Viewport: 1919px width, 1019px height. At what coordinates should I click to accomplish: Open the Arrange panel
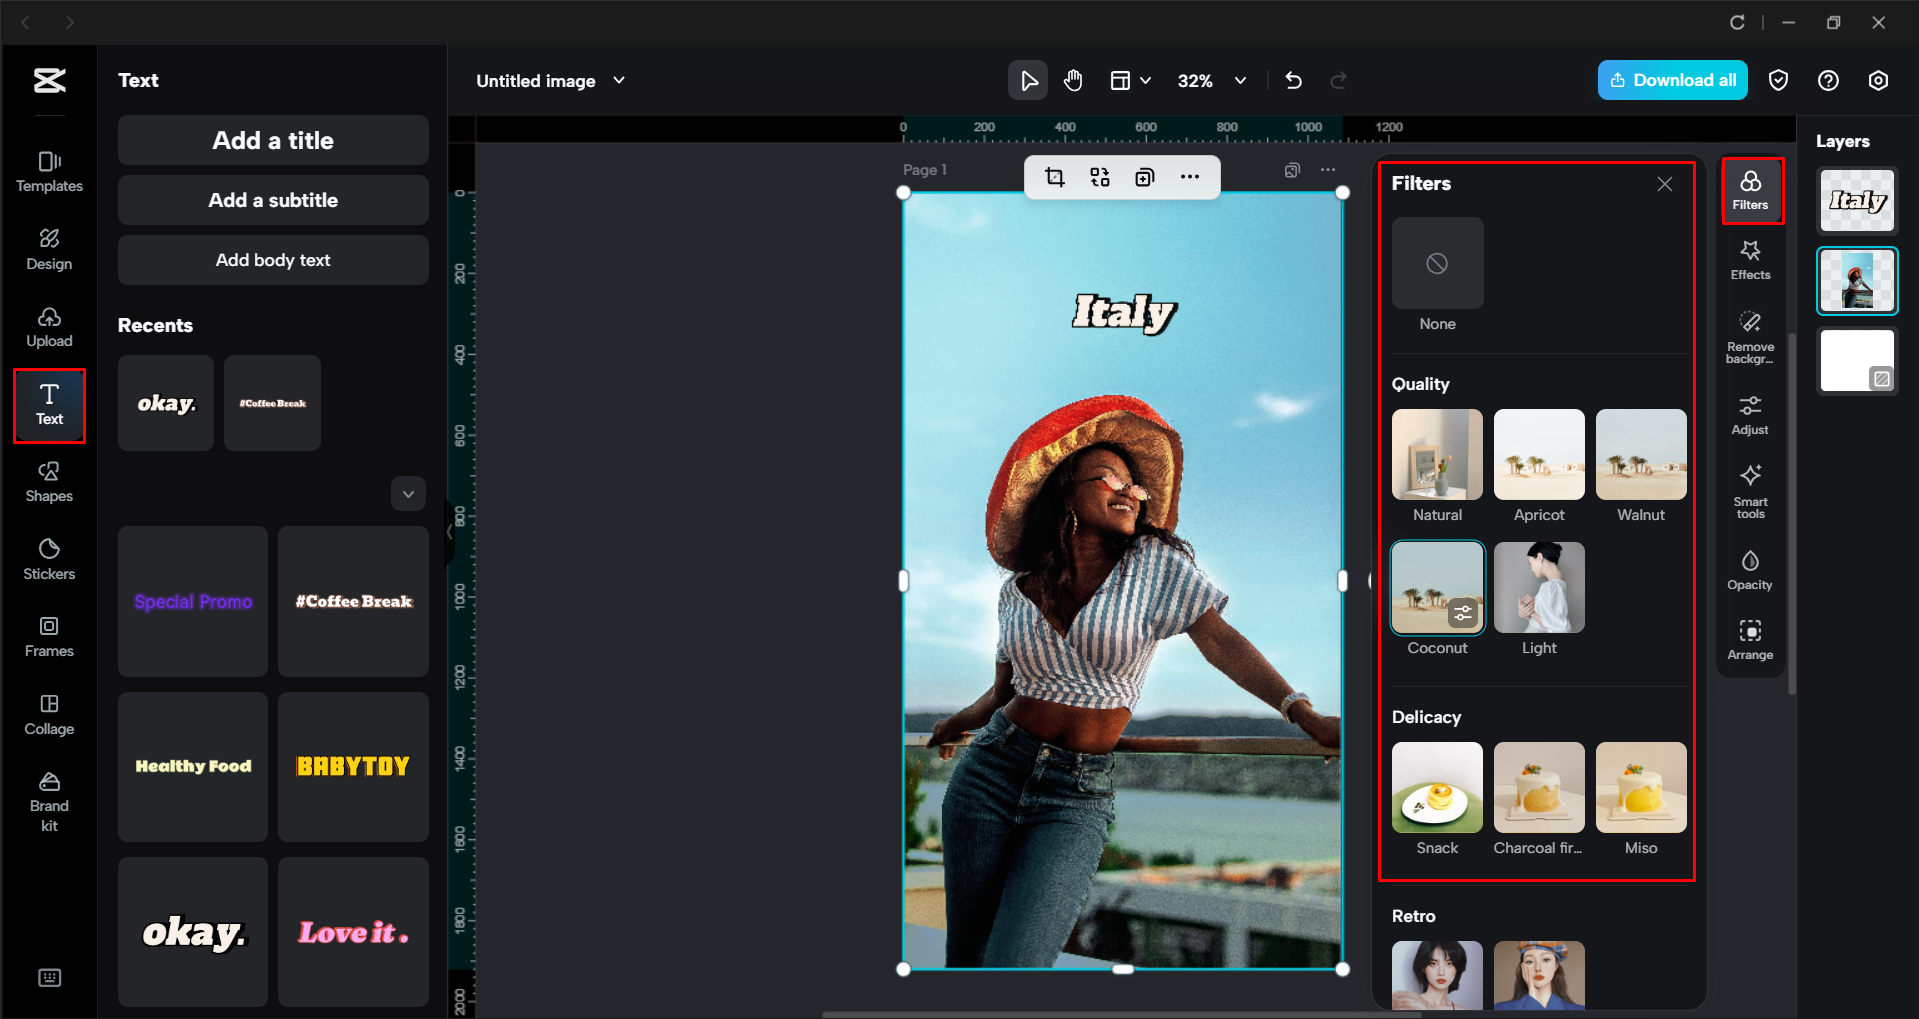(x=1749, y=638)
